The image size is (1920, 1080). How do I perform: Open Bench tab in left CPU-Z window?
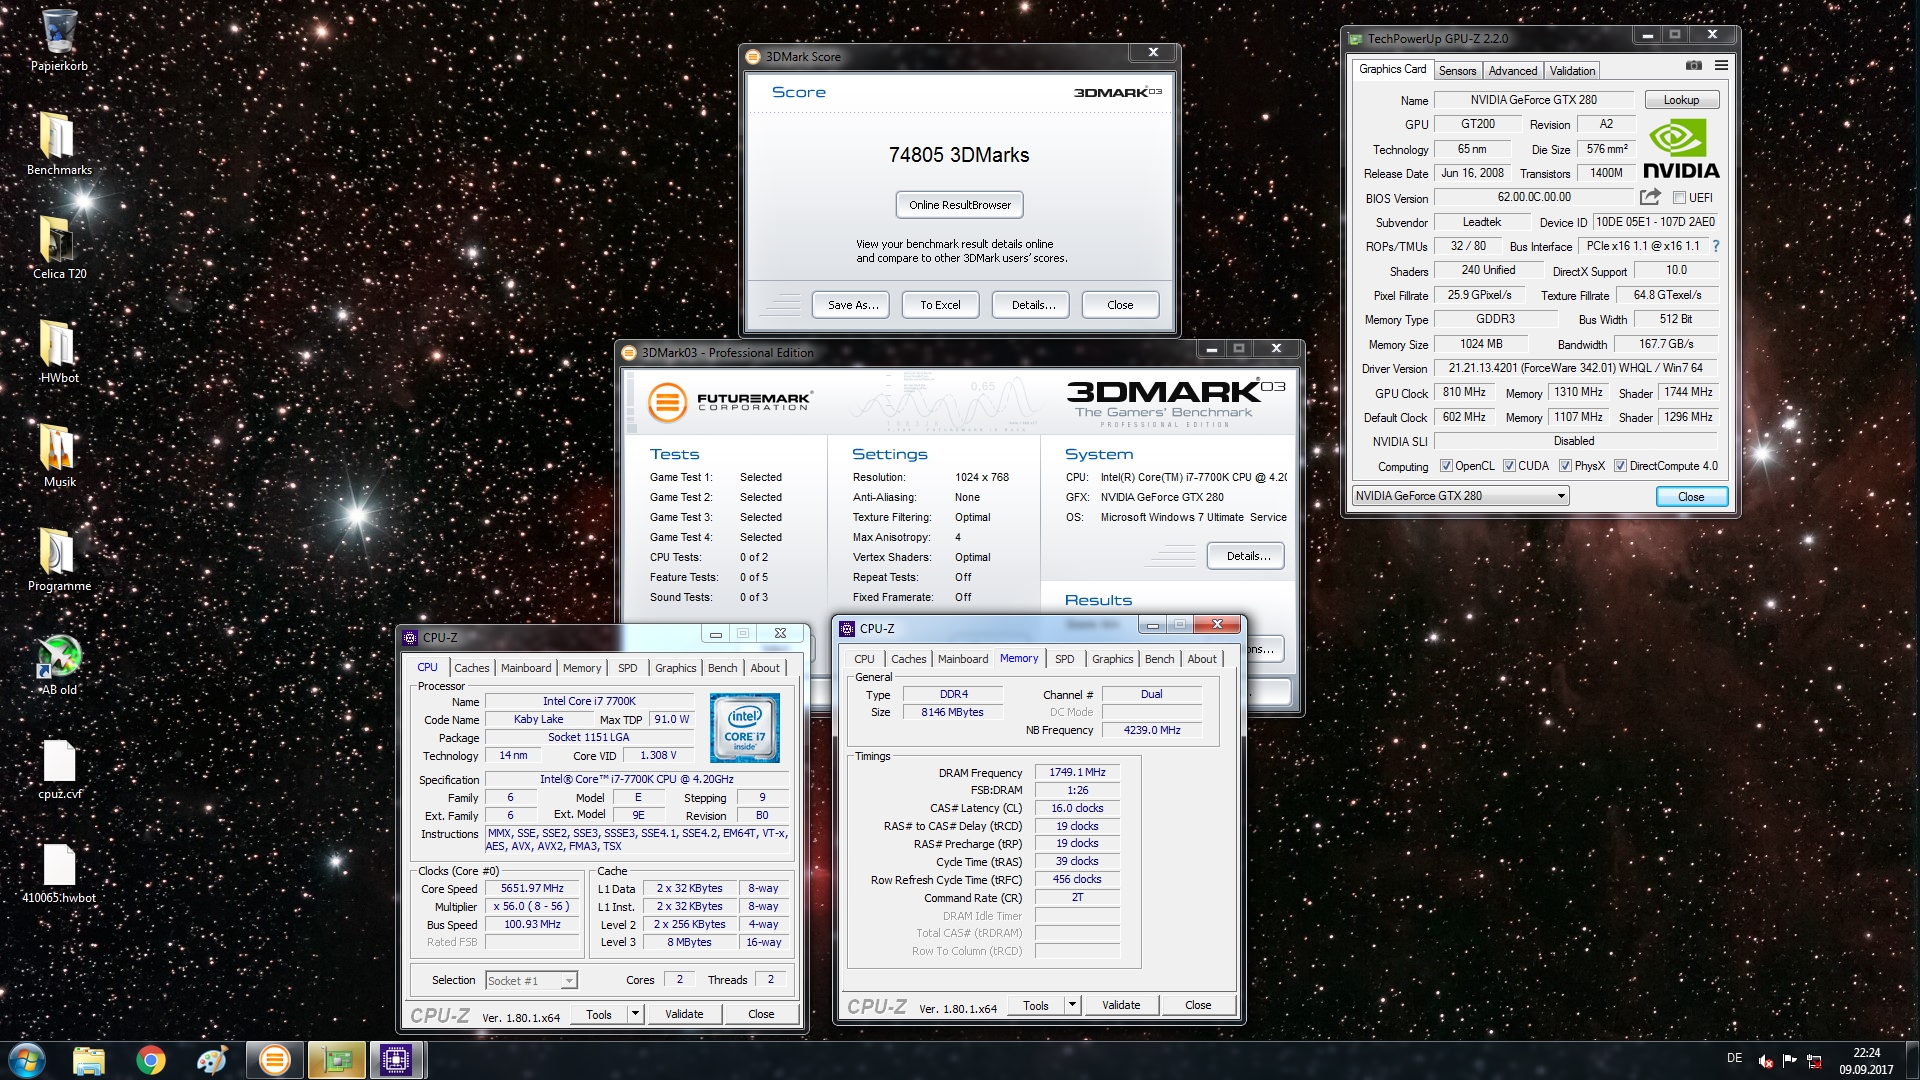722,668
